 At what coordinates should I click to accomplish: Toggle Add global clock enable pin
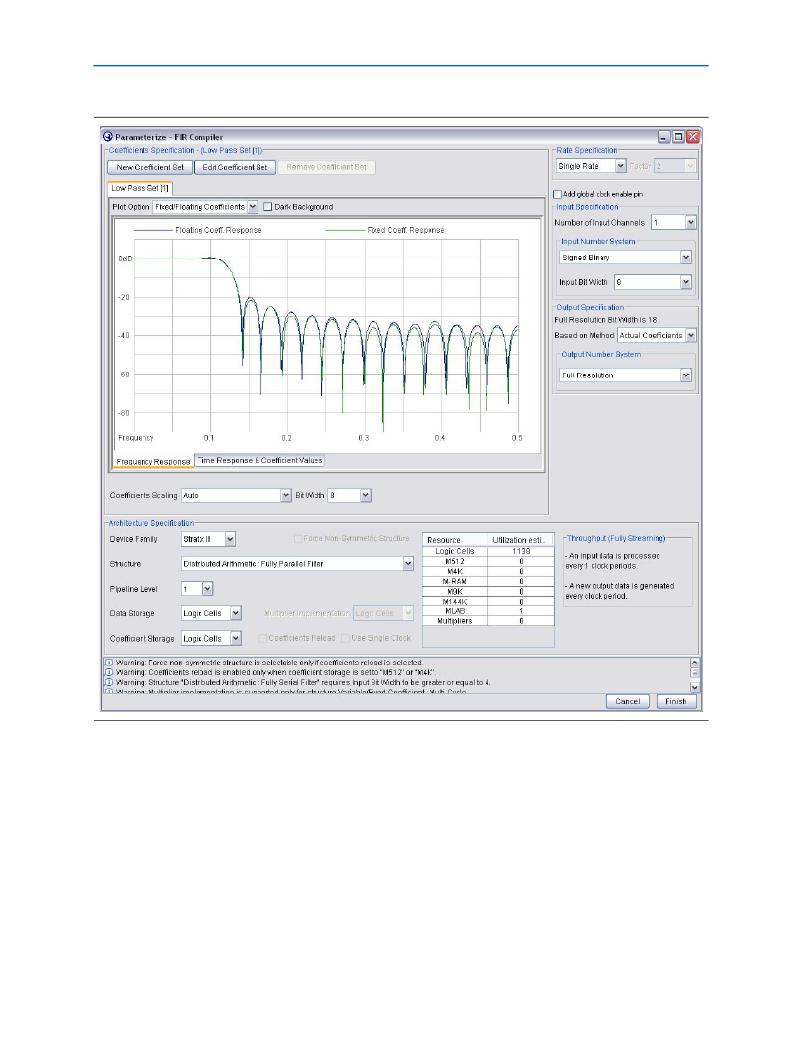[x=557, y=194]
